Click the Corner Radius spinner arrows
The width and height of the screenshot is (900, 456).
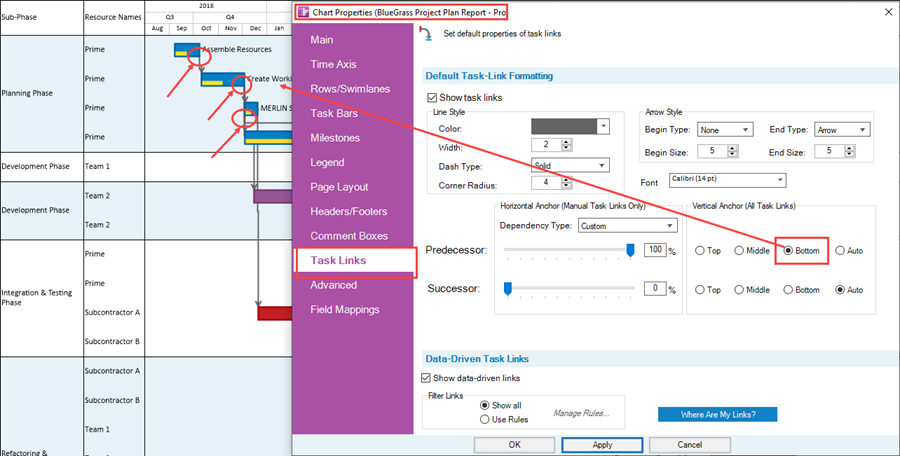pyautogui.click(x=567, y=183)
